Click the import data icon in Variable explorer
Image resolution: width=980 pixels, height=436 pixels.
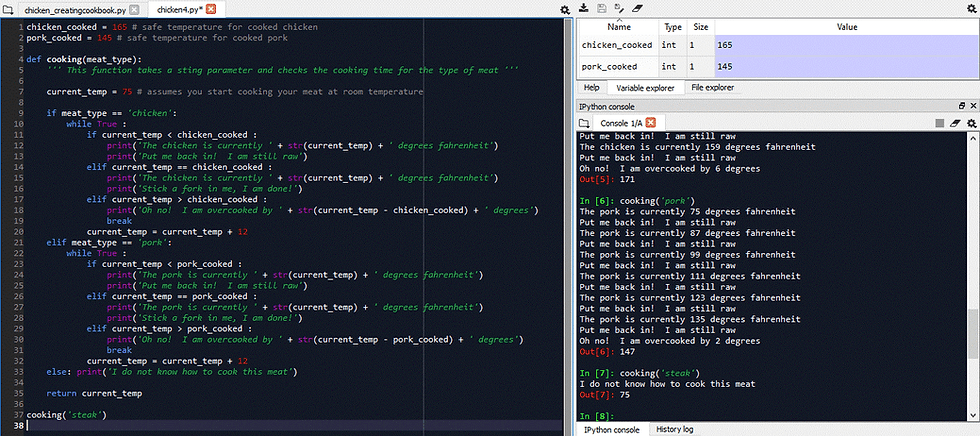(584, 8)
